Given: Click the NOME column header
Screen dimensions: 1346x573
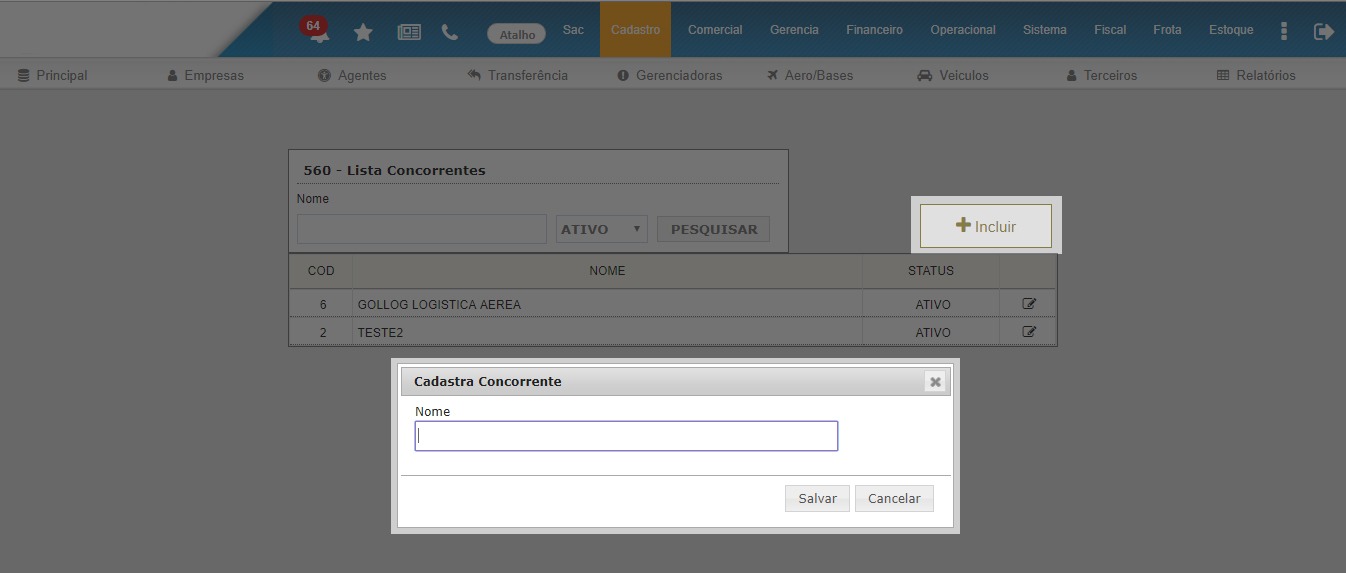Looking at the screenshot, I should (607, 271).
